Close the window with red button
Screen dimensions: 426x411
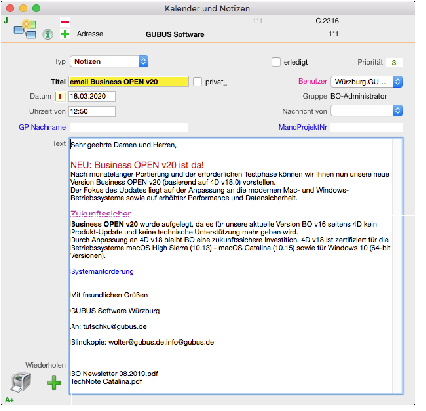click(x=10, y=8)
